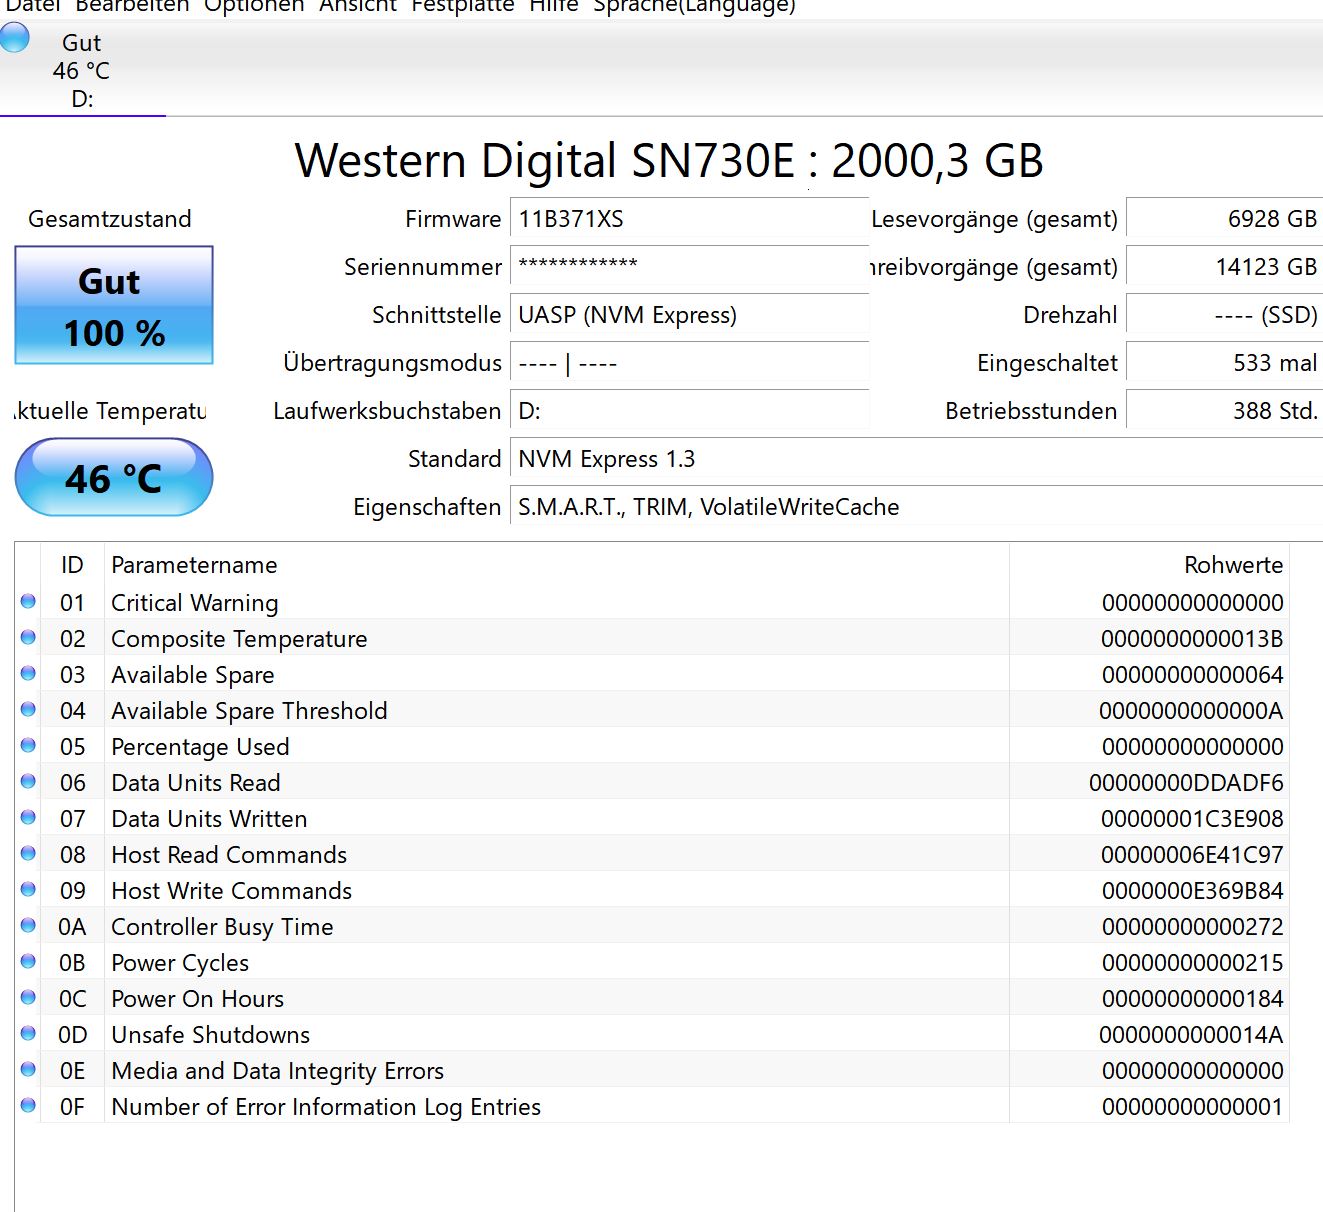Screen dimensions: 1323x1212
Task: Click the status orb for Power On Hours
Action: (28, 997)
